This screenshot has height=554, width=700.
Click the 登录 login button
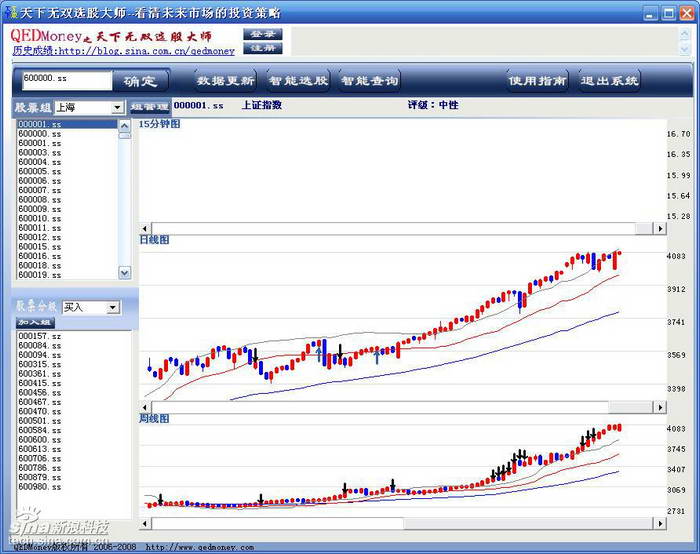click(262, 34)
